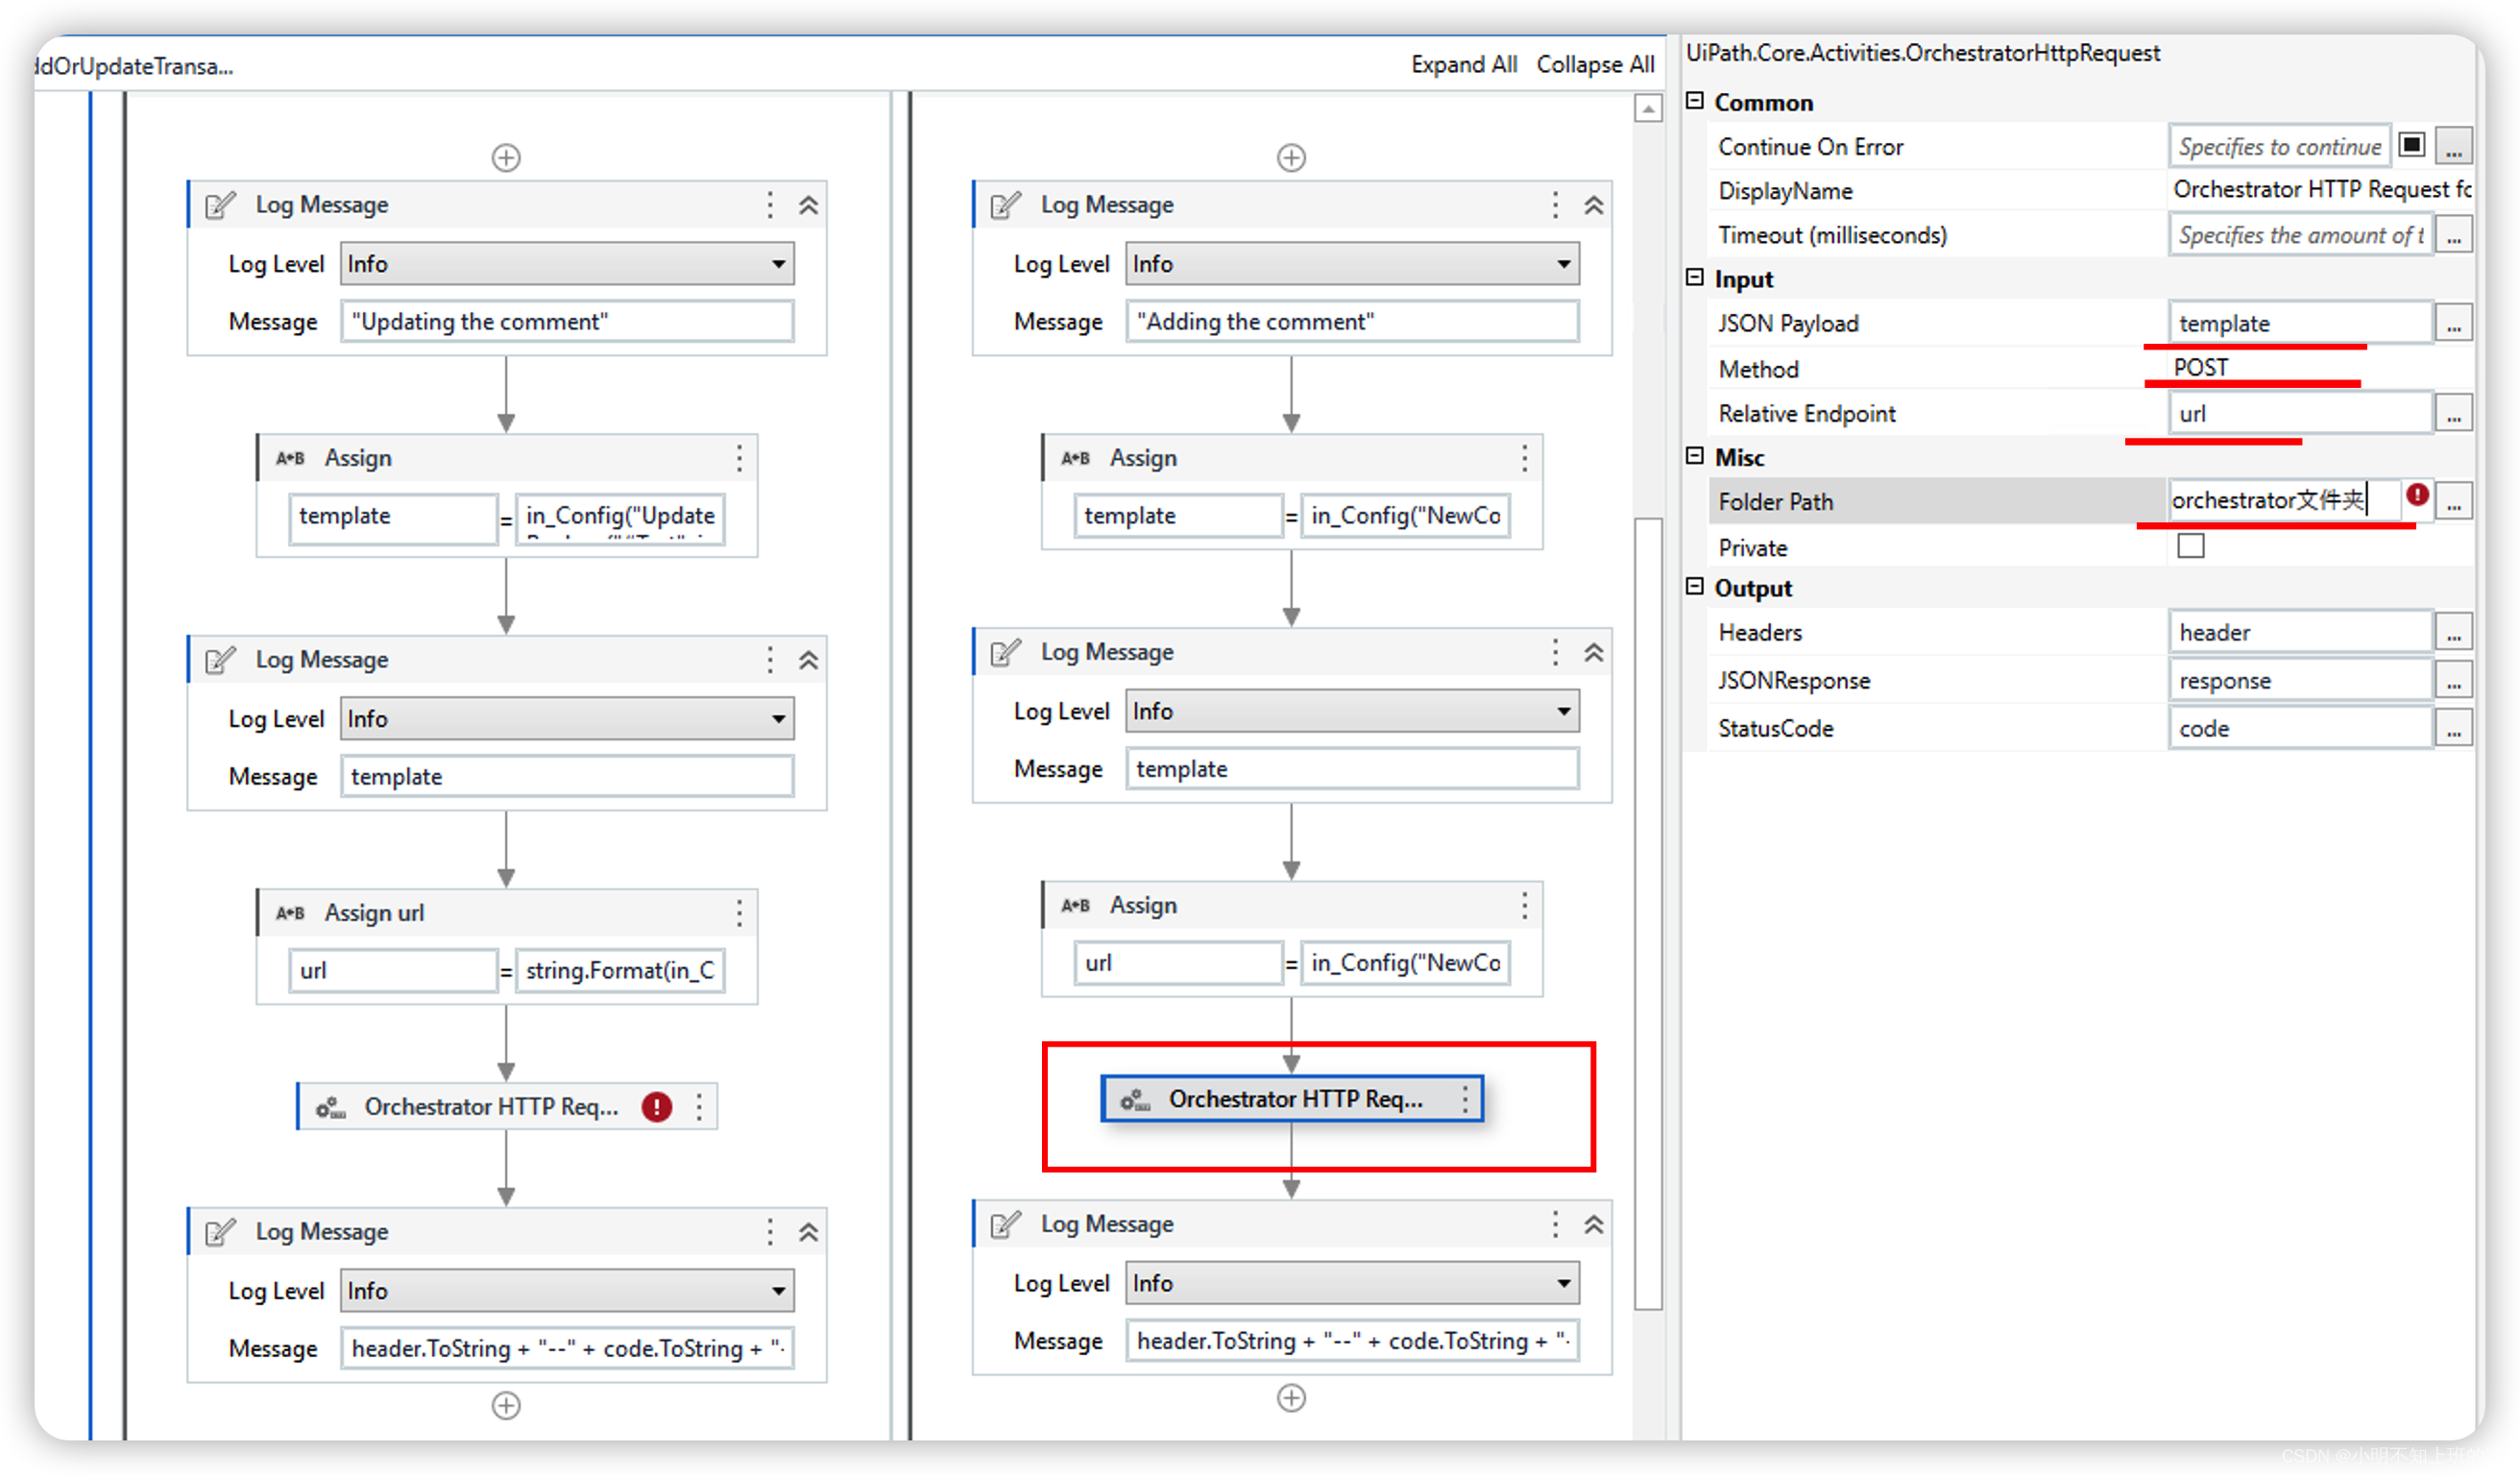Select the Orchestrator HTTP Request activity highlighted in red

click(x=1290, y=1098)
